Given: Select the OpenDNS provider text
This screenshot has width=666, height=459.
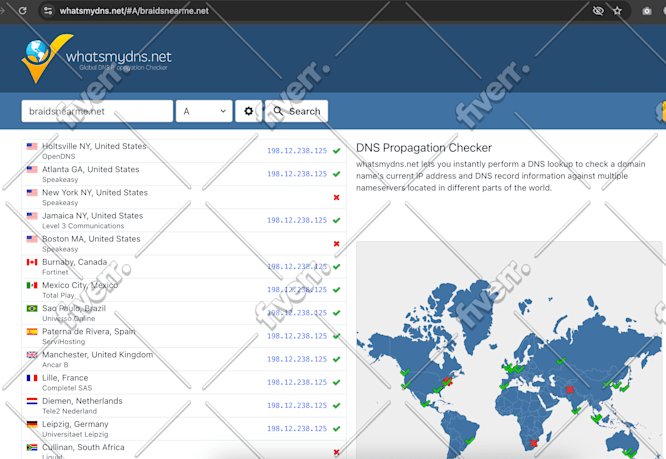Looking at the screenshot, I should point(59,156).
